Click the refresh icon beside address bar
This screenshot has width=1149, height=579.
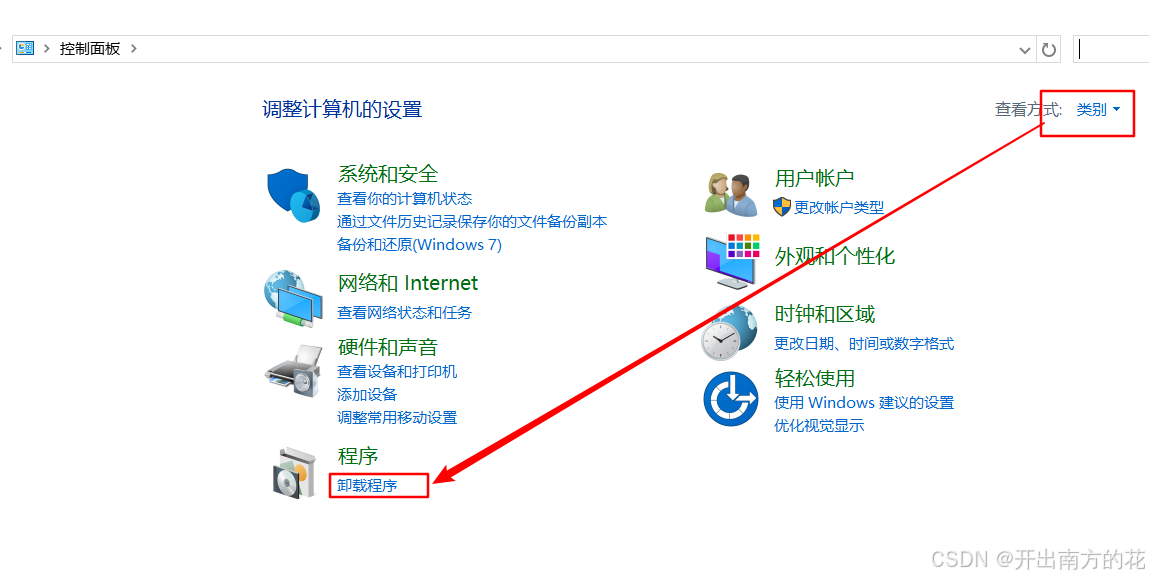pyautogui.click(x=1049, y=50)
